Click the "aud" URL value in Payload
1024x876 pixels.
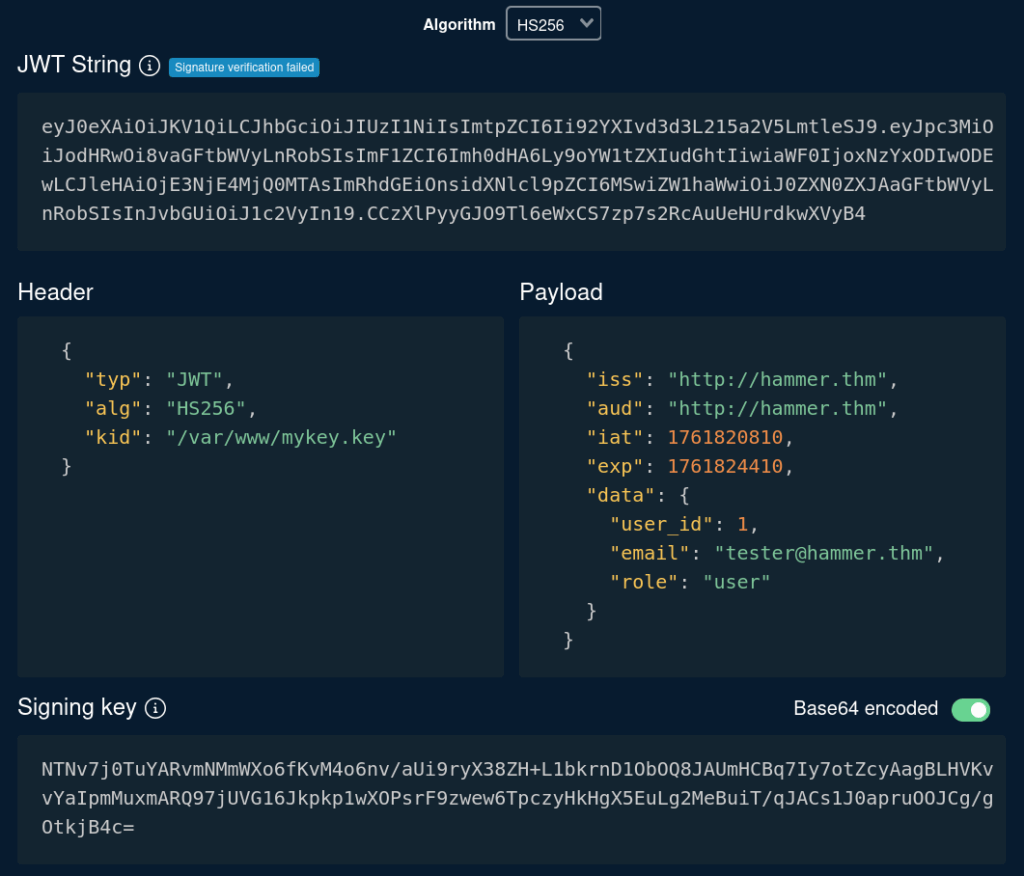click(x=777, y=408)
